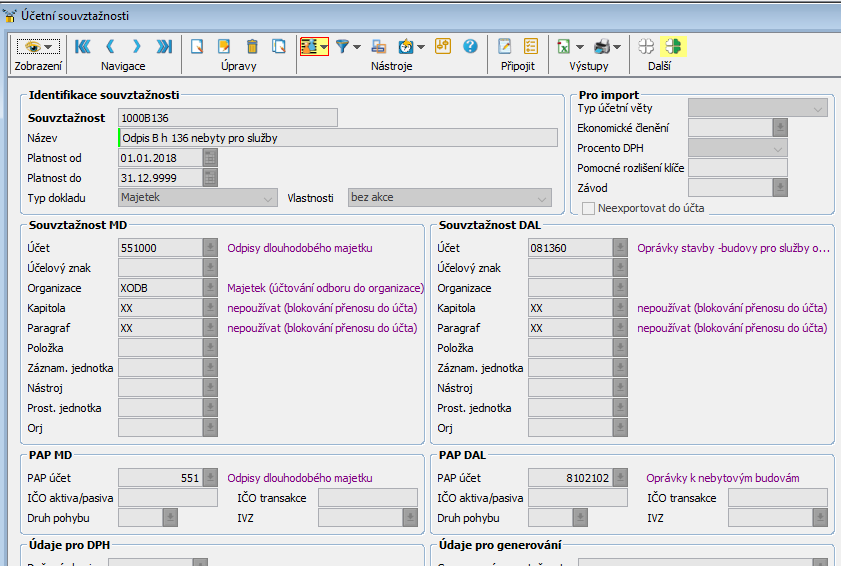Expand the Typ účetní věty dropdown
This screenshot has width=841, height=566.
(x=820, y=108)
